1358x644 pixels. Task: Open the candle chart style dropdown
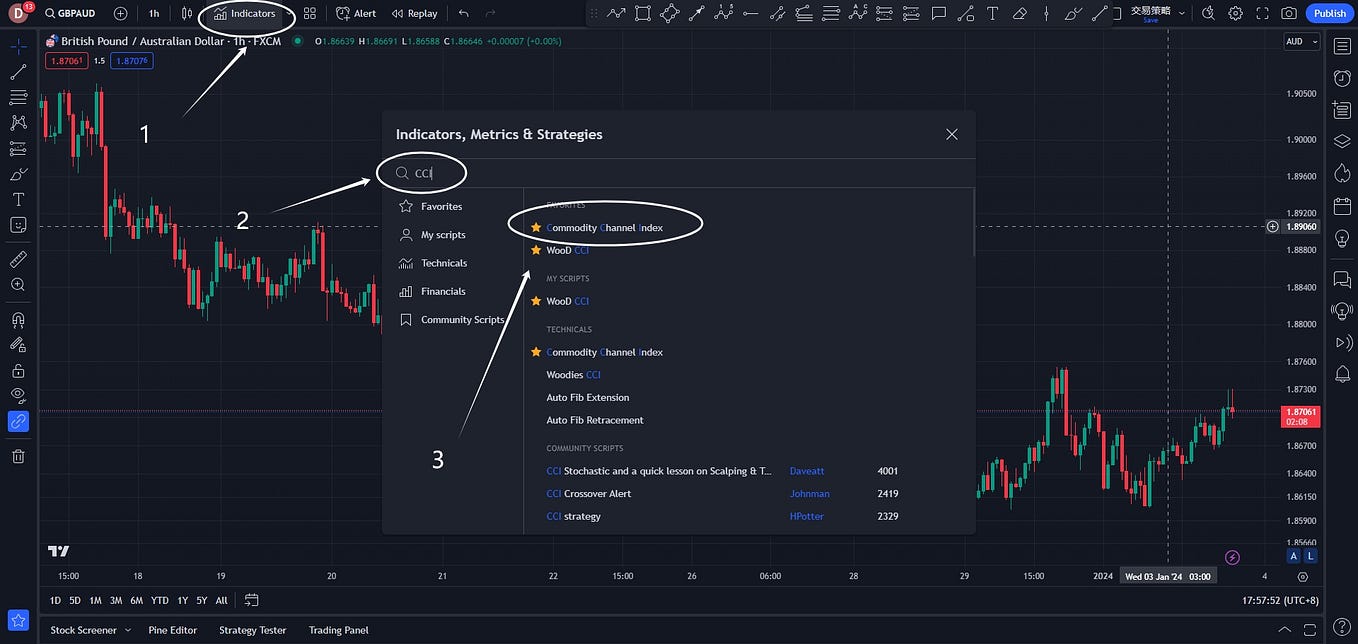tap(187, 14)
